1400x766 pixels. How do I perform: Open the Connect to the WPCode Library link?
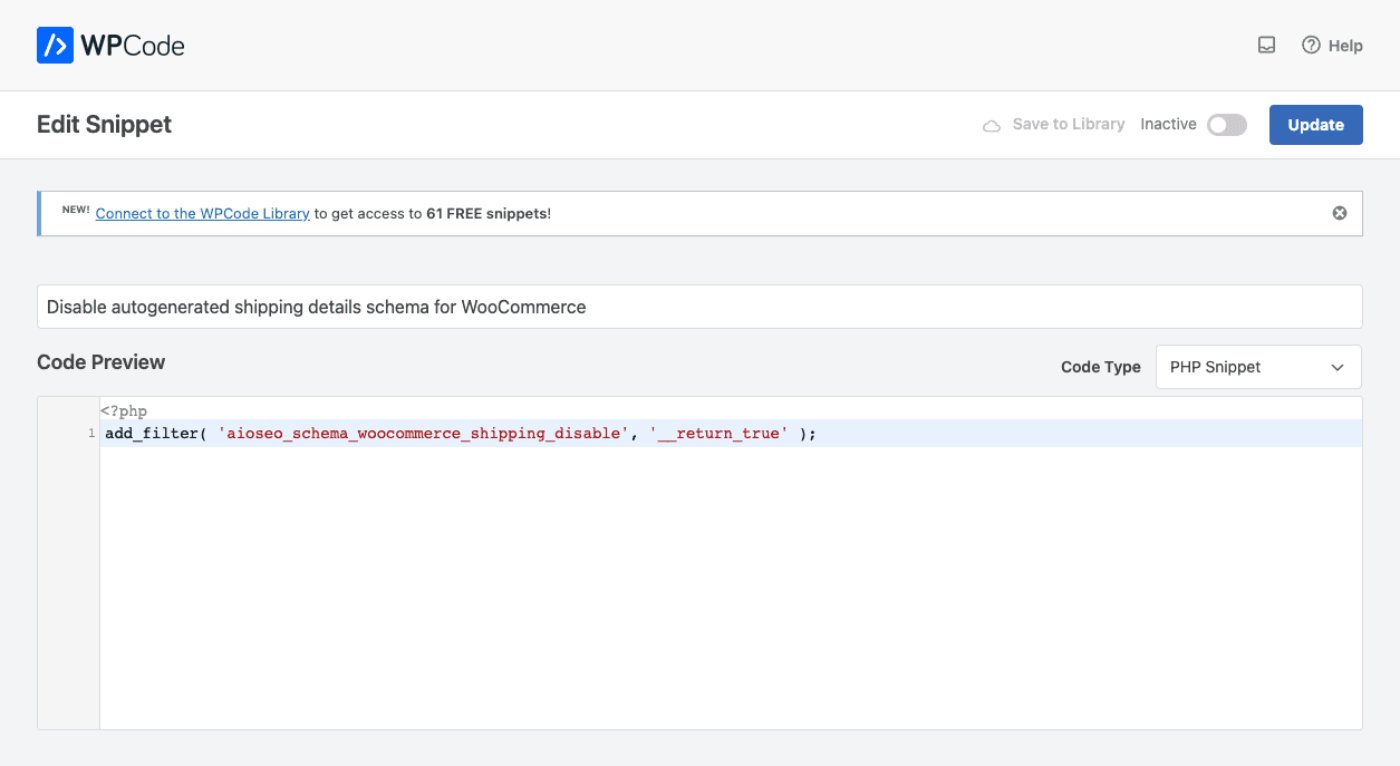tap(203, 213)
